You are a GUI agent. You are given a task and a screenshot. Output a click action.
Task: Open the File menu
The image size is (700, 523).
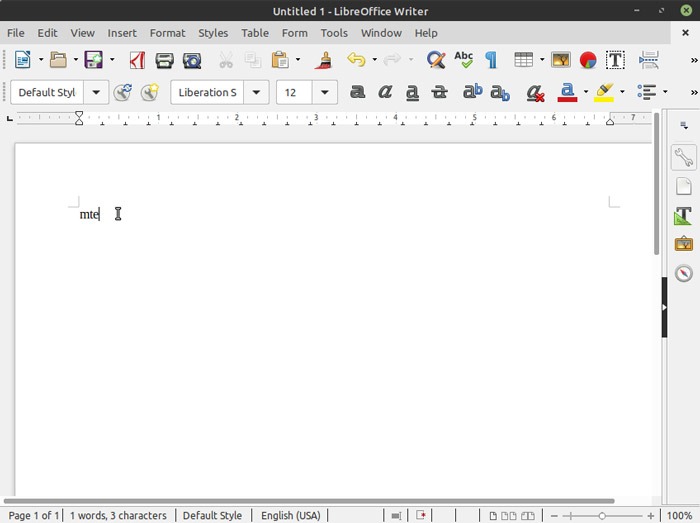16,33
